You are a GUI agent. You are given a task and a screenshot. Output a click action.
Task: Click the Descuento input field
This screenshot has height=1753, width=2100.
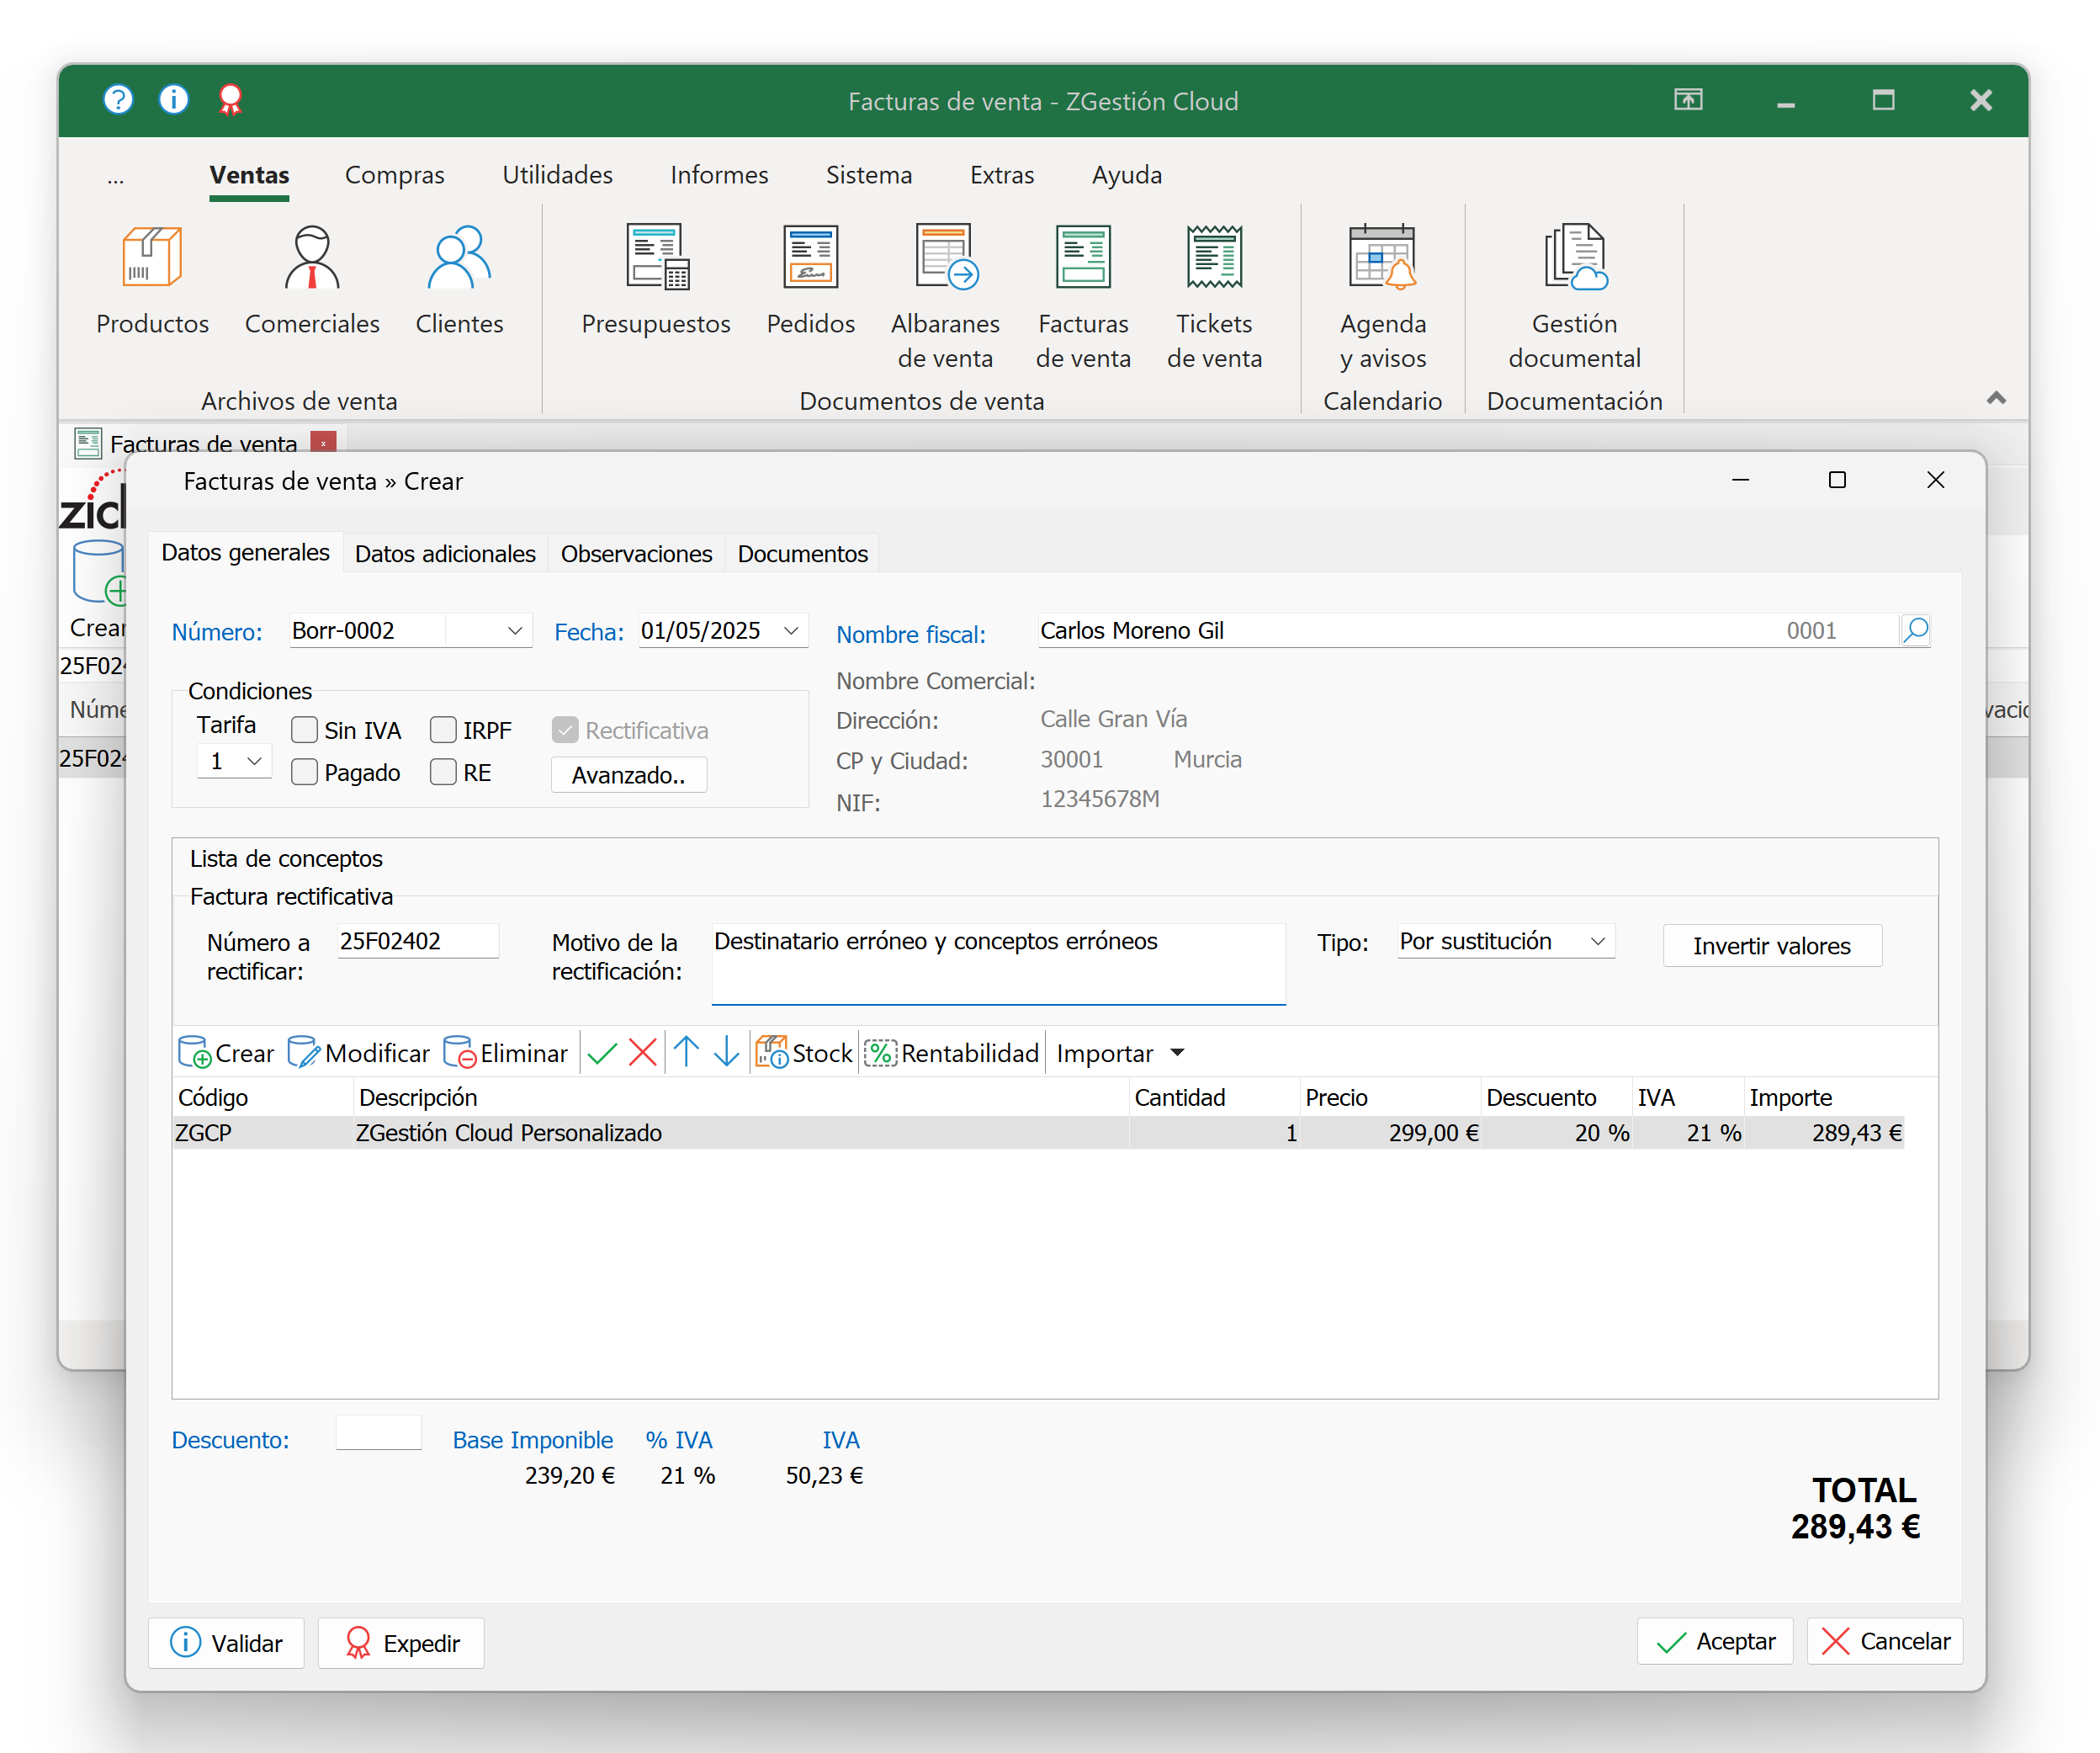[x=378, y=1433]
